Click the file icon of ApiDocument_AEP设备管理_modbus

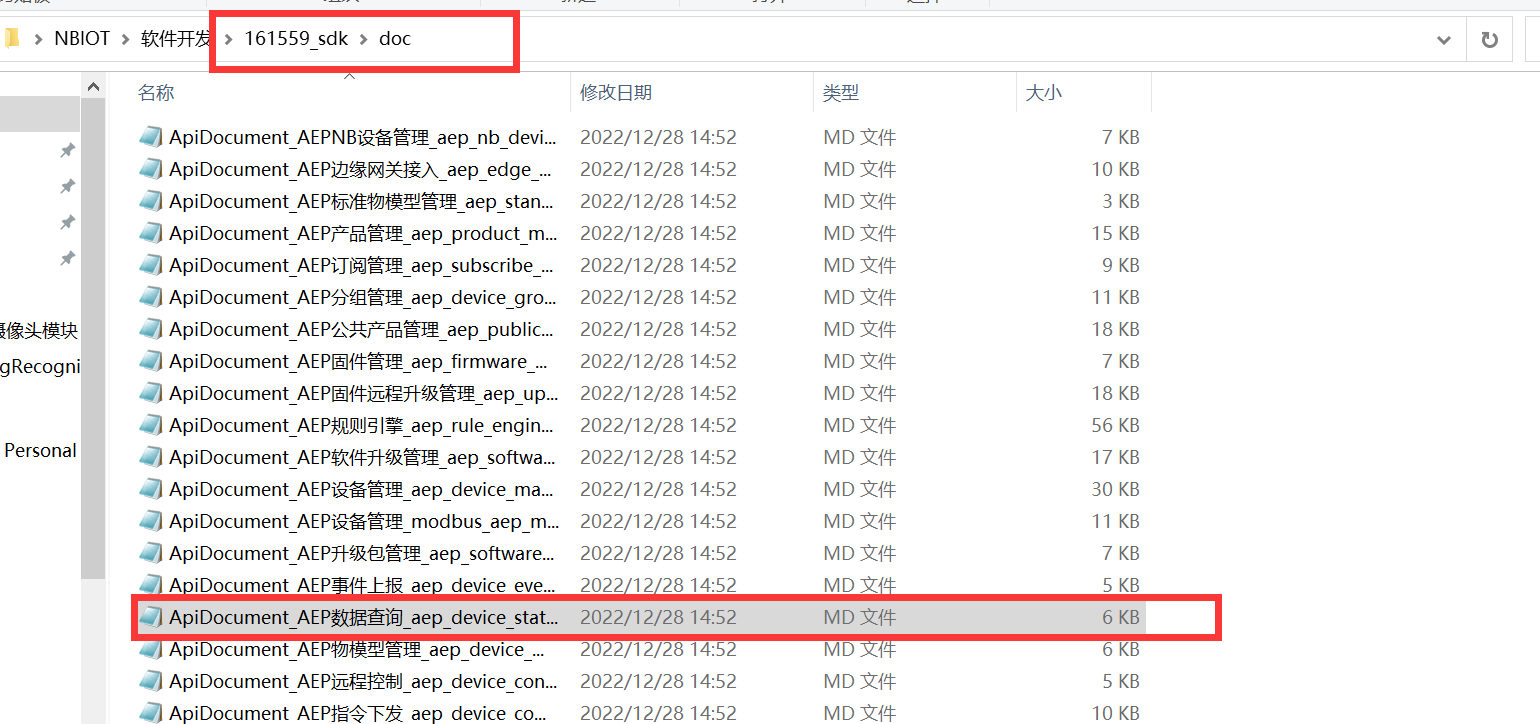[x=150, y=521]
